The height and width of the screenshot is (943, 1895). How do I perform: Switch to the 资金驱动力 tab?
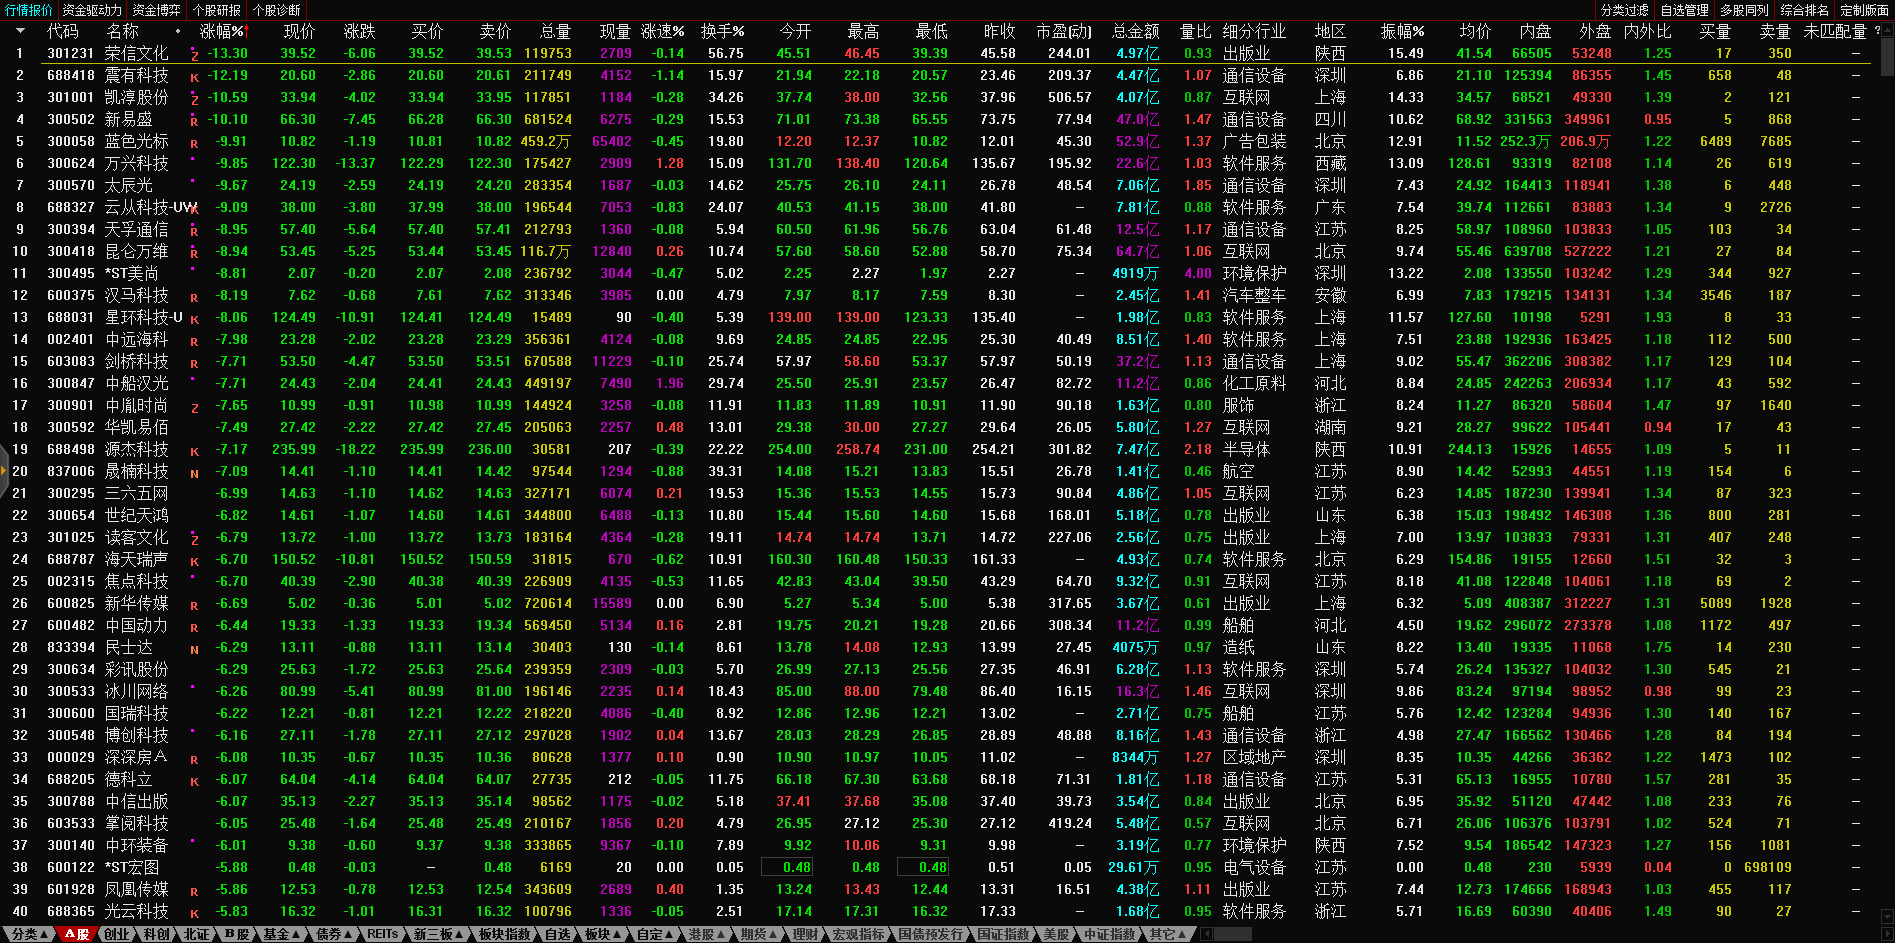[92, 10]
